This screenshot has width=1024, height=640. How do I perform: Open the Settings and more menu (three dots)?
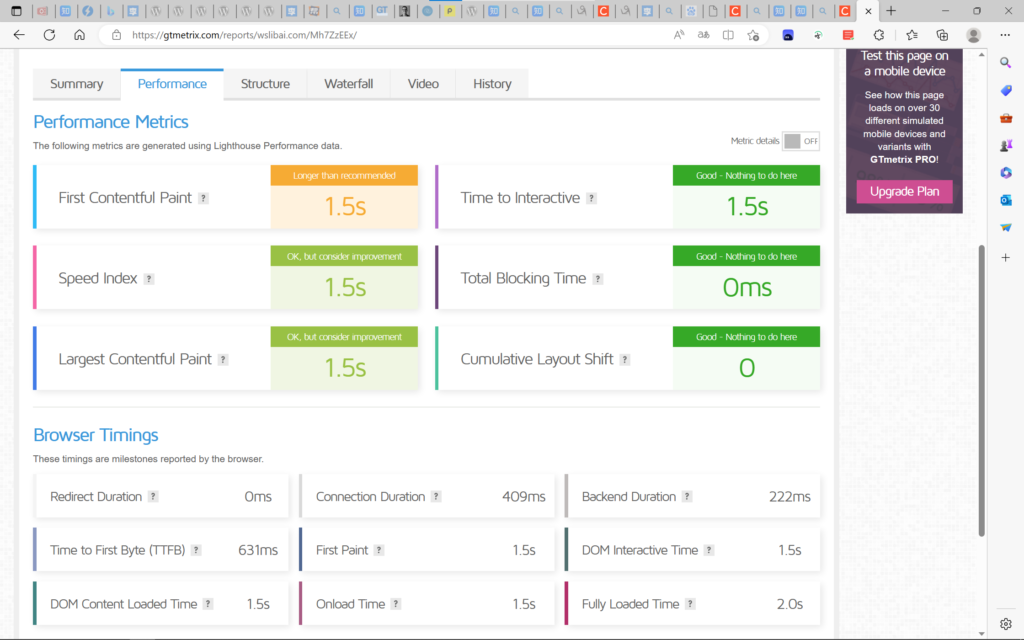tap(1004, 34)
